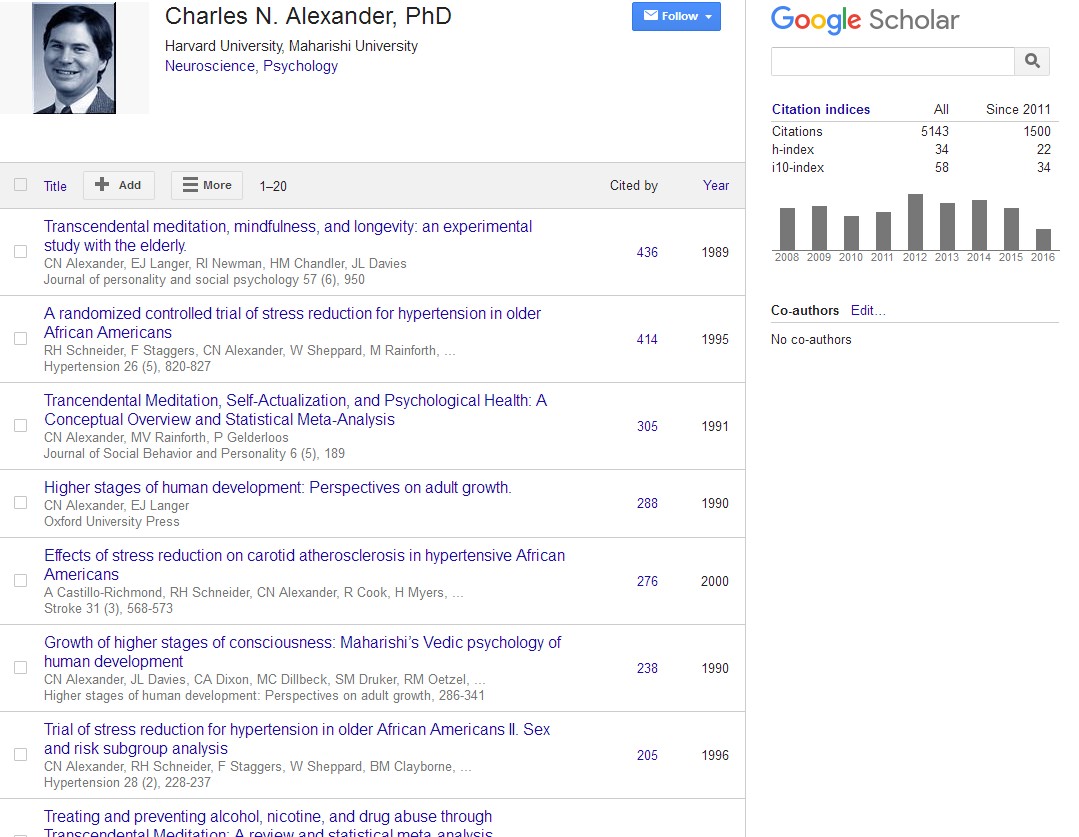Click the 2010 bar in citation chart
This screenshot has width=1079, height=837.
point(851,233)
